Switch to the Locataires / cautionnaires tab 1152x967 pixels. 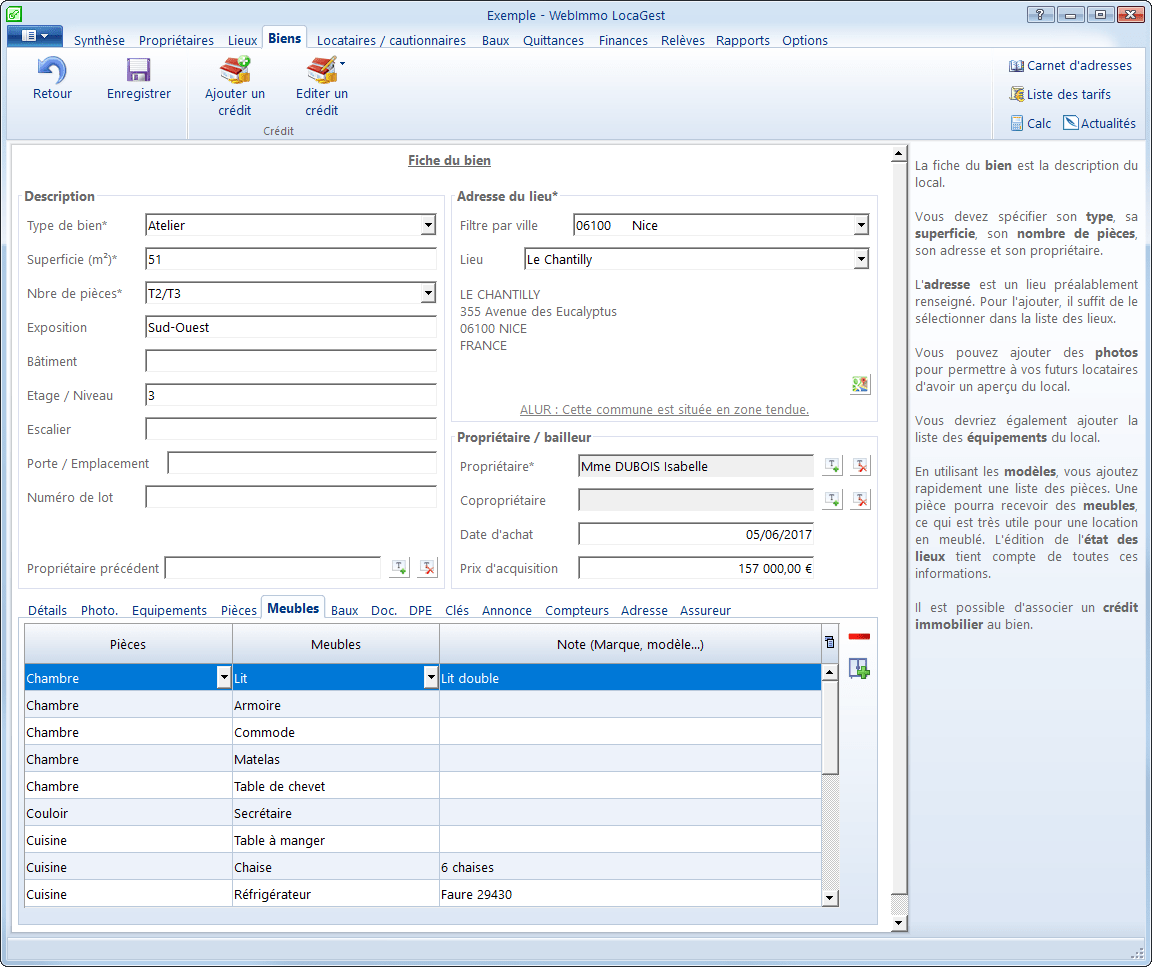click(391, 41)
